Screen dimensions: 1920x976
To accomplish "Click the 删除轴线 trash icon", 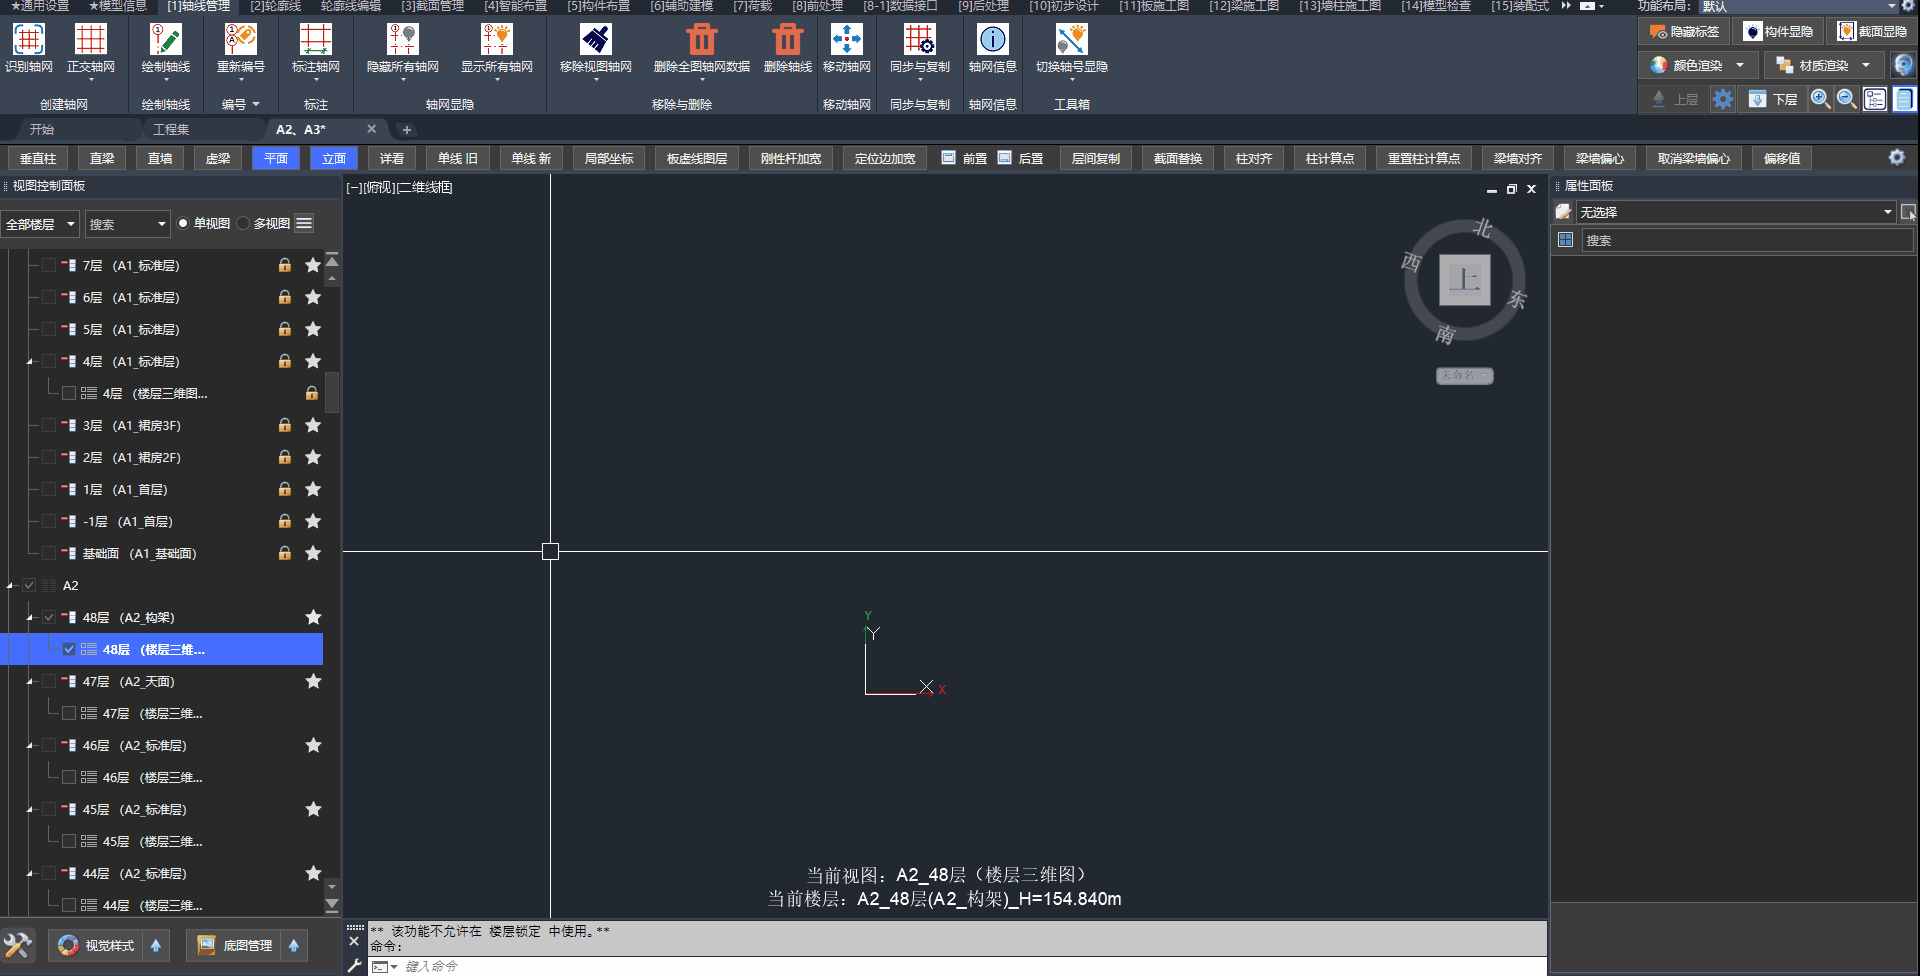I will 787,40.
